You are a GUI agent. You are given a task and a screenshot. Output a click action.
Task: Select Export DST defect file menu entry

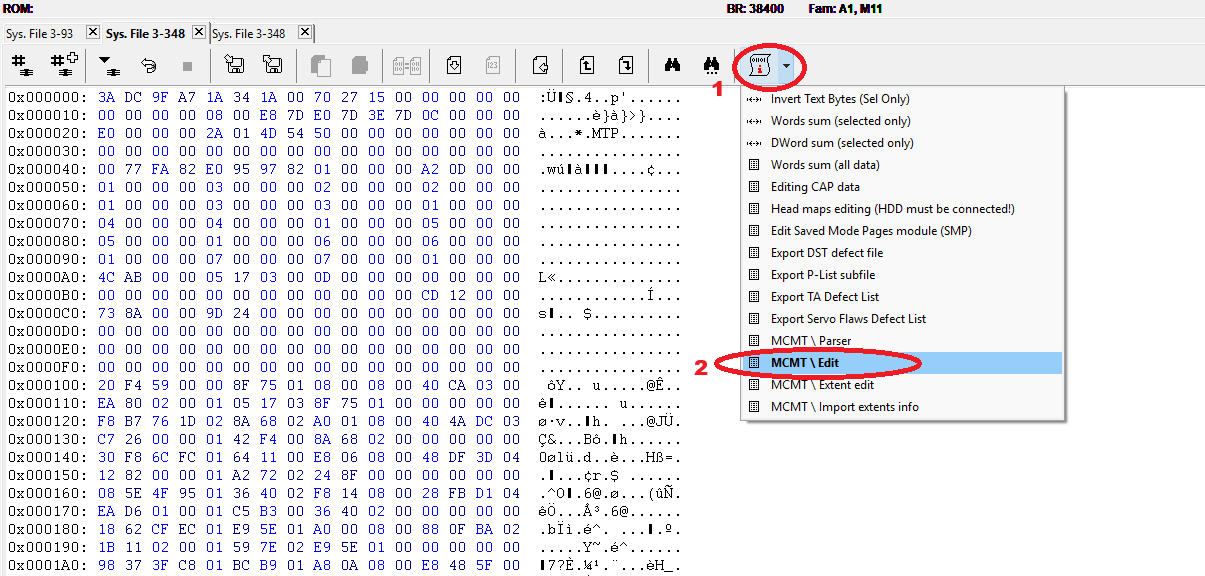pos(827,253)
